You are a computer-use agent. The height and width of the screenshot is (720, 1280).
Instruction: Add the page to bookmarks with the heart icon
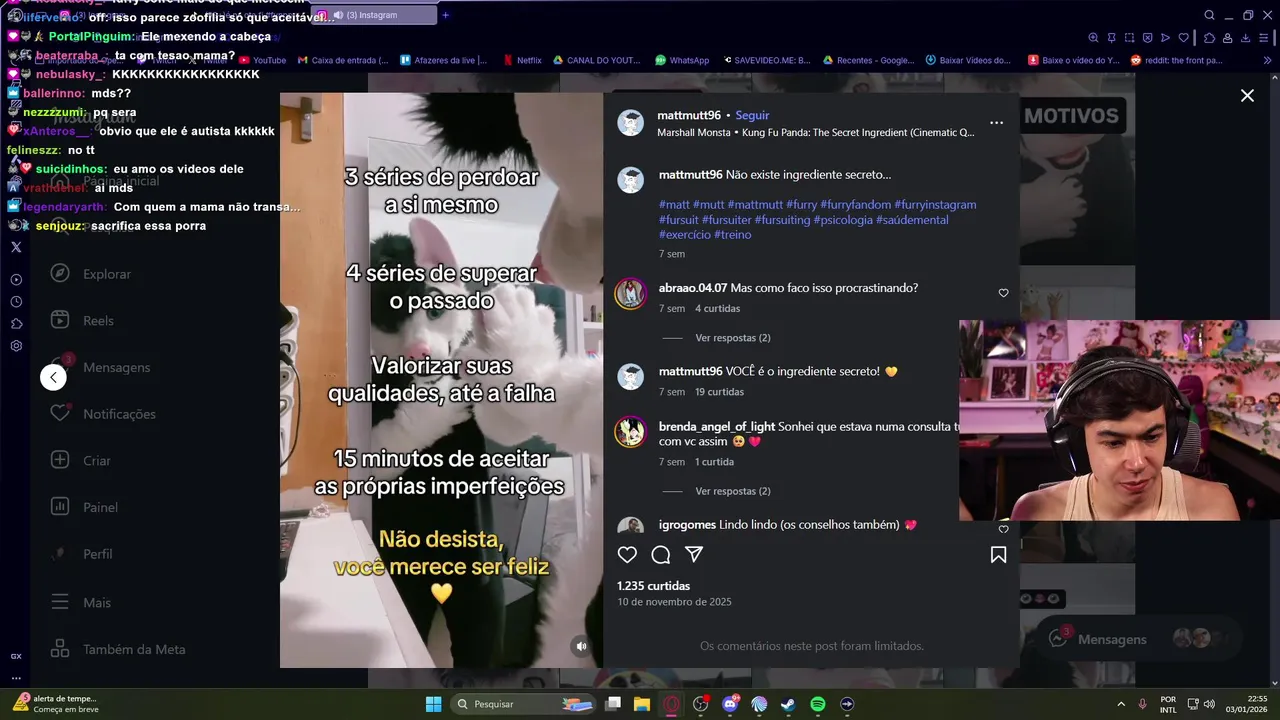click(1184, 38)
